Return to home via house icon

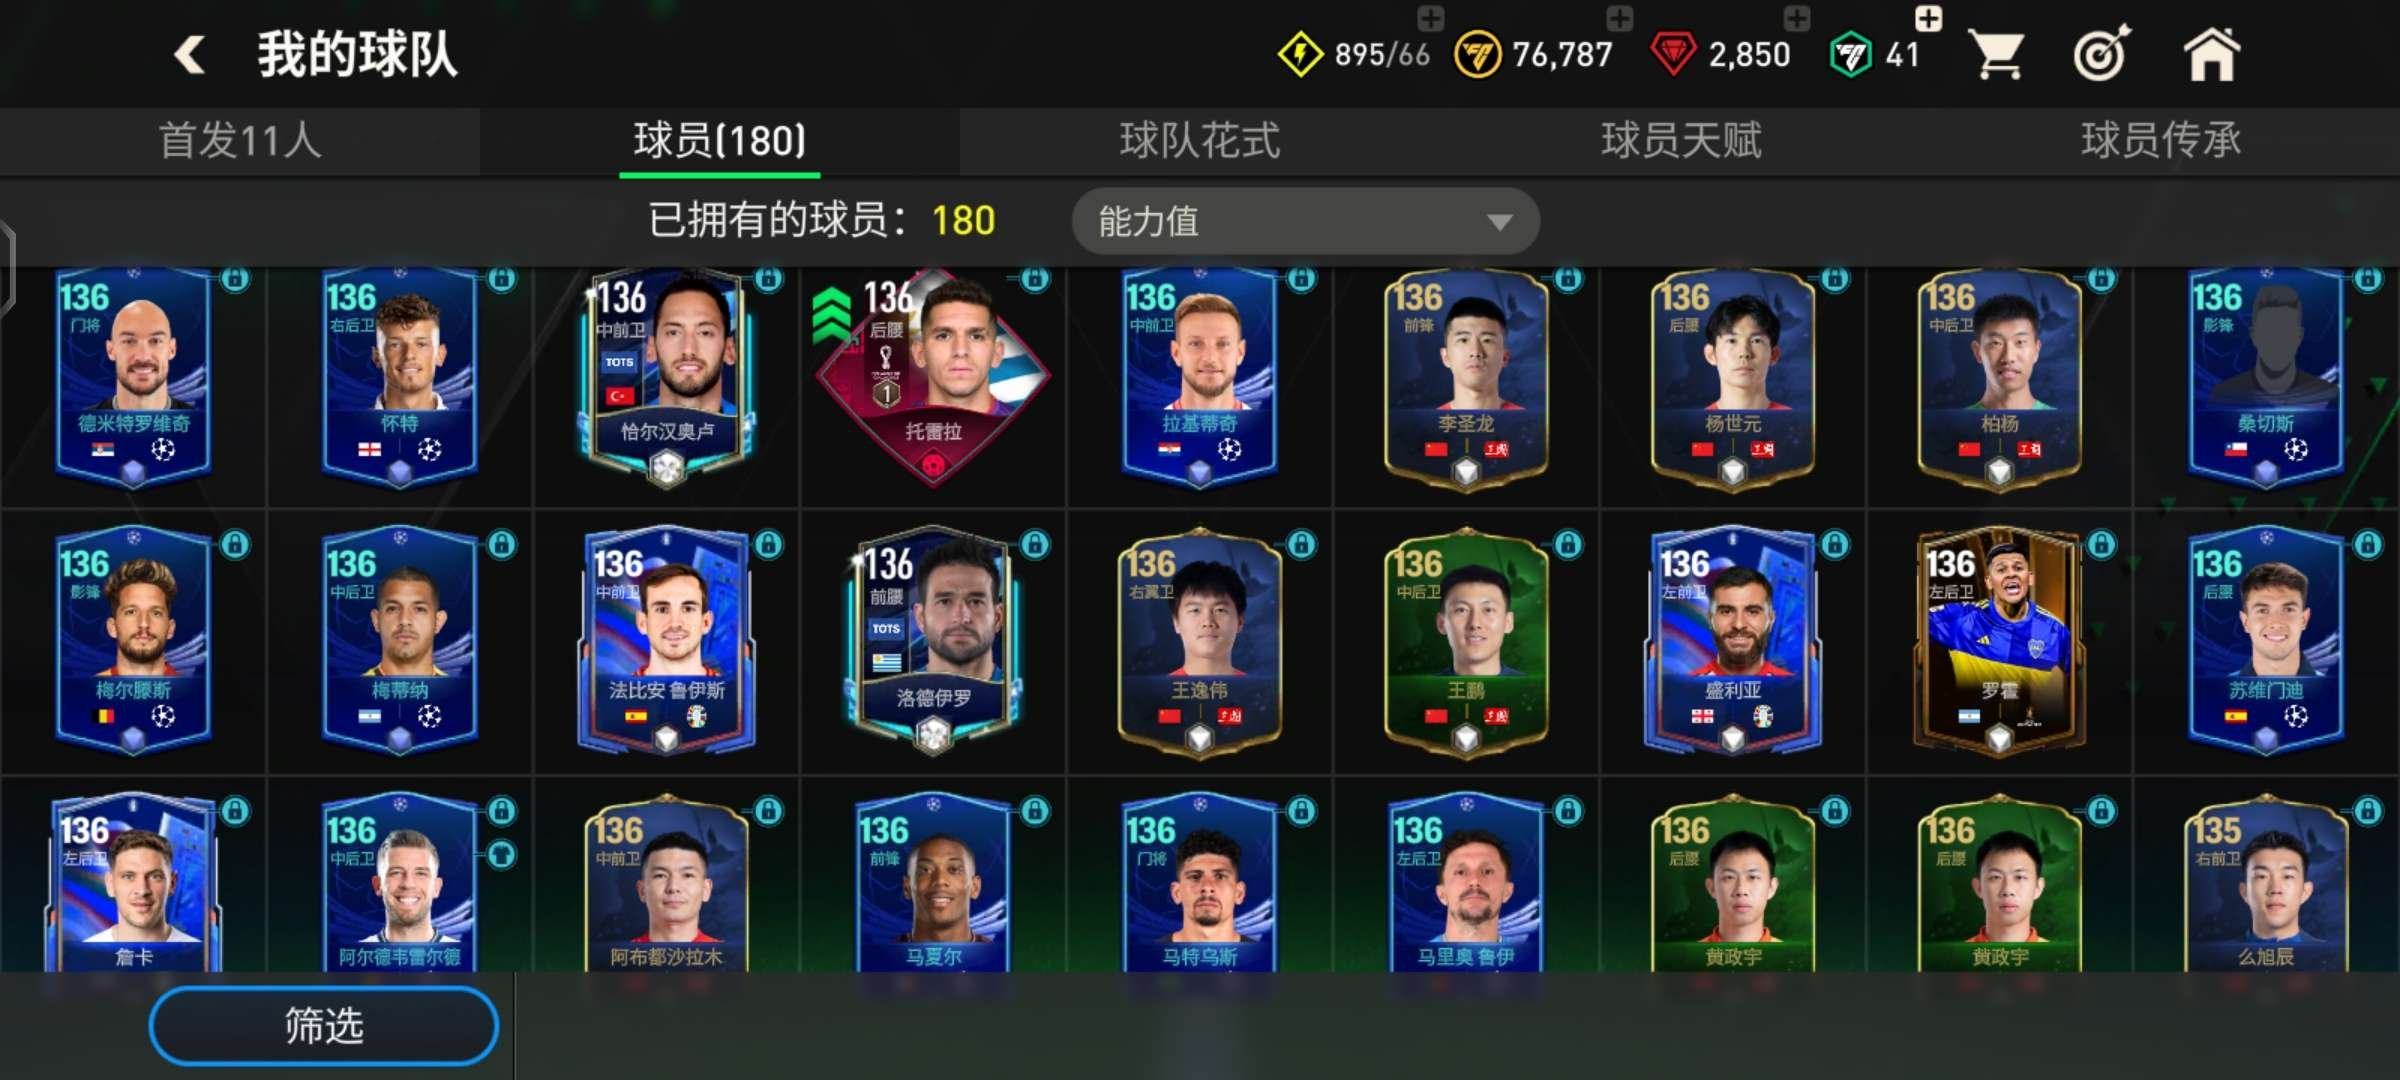coord(2211,54)
